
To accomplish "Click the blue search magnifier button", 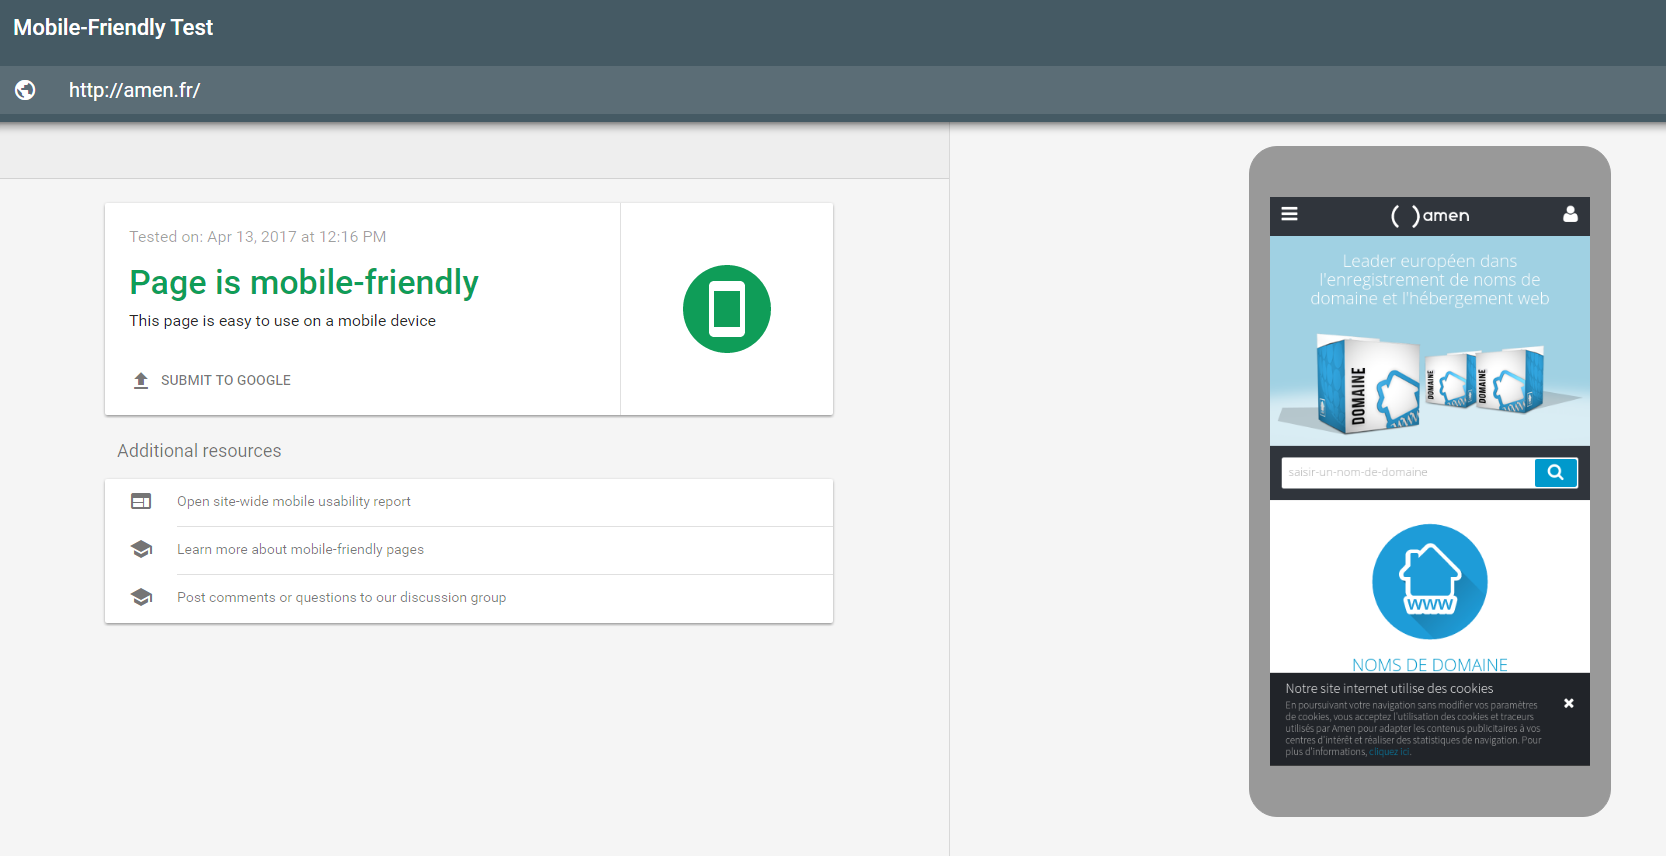I will pyautogui.click(x=1556, y=472).
